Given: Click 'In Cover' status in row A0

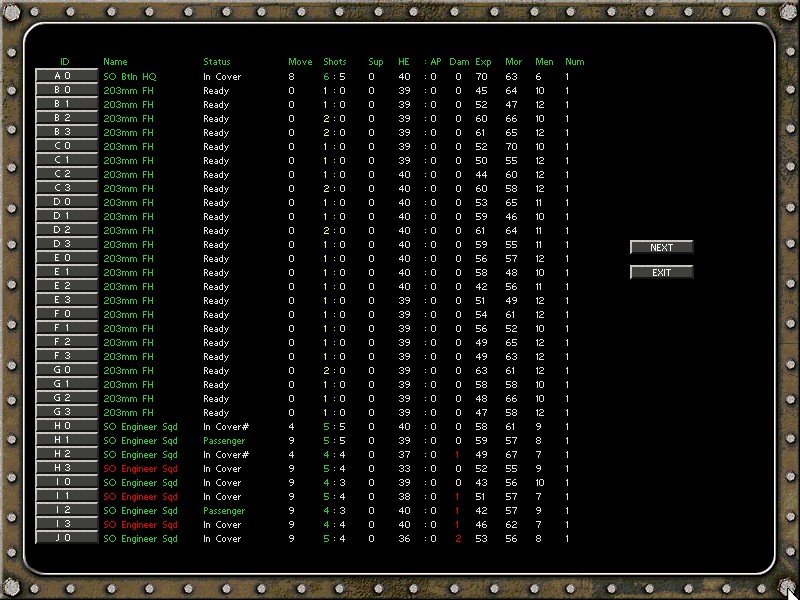Looking at the screenshot, I should pyautogui.click(x=222, y=77).
